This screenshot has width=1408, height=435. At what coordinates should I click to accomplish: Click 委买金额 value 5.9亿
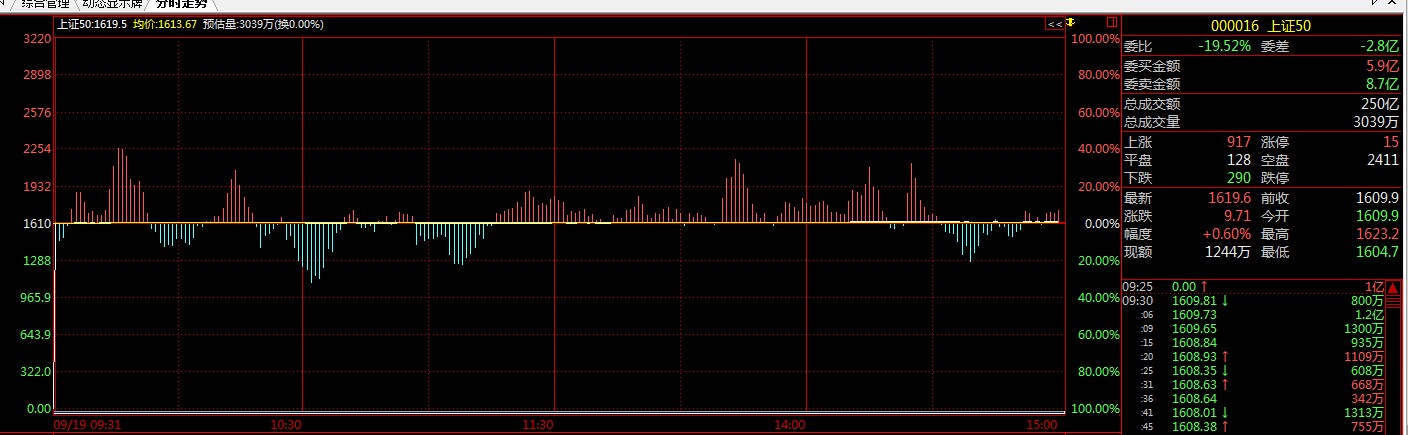click(1381, 65)
